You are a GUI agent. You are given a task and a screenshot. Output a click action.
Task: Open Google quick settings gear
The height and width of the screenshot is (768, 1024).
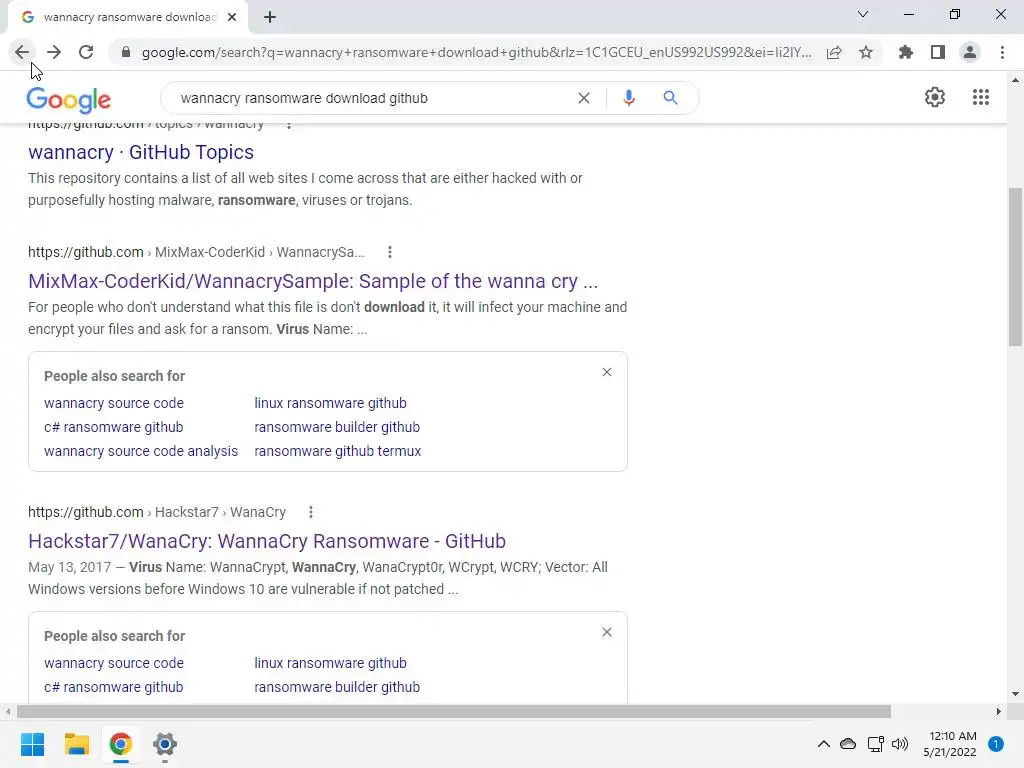pos(935,97)
